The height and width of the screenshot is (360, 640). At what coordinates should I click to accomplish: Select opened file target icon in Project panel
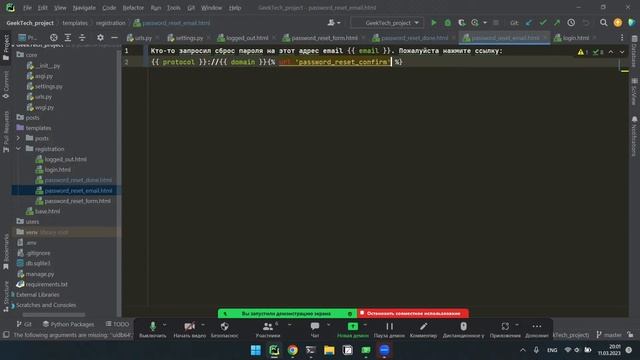53,38
